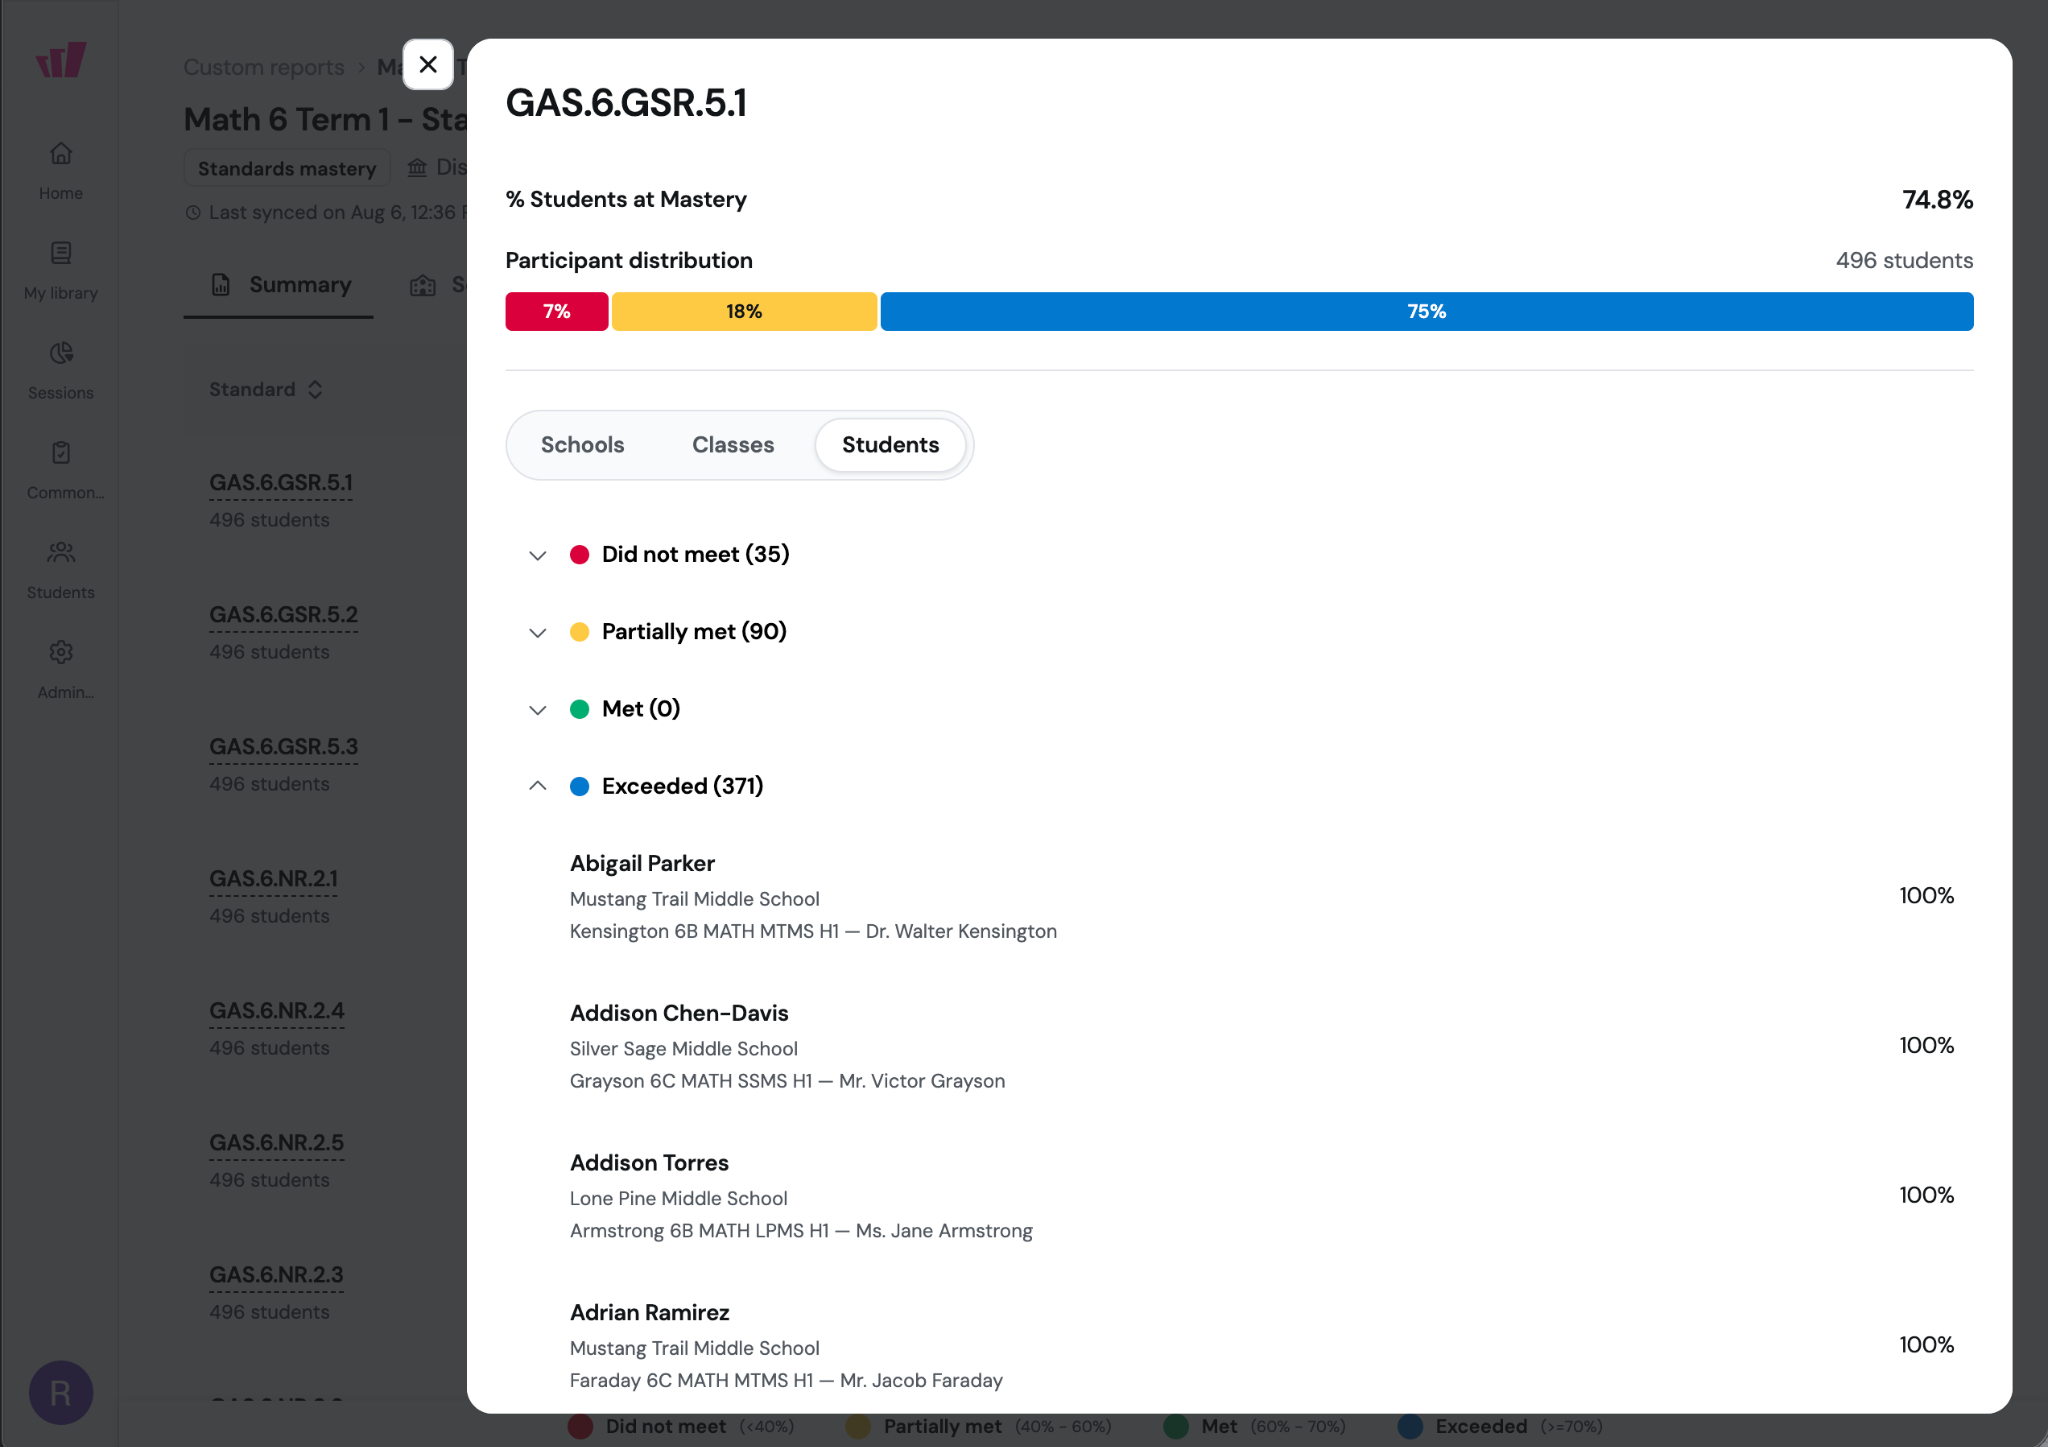Collapse the Exceeded group

[x=538, y=786]
